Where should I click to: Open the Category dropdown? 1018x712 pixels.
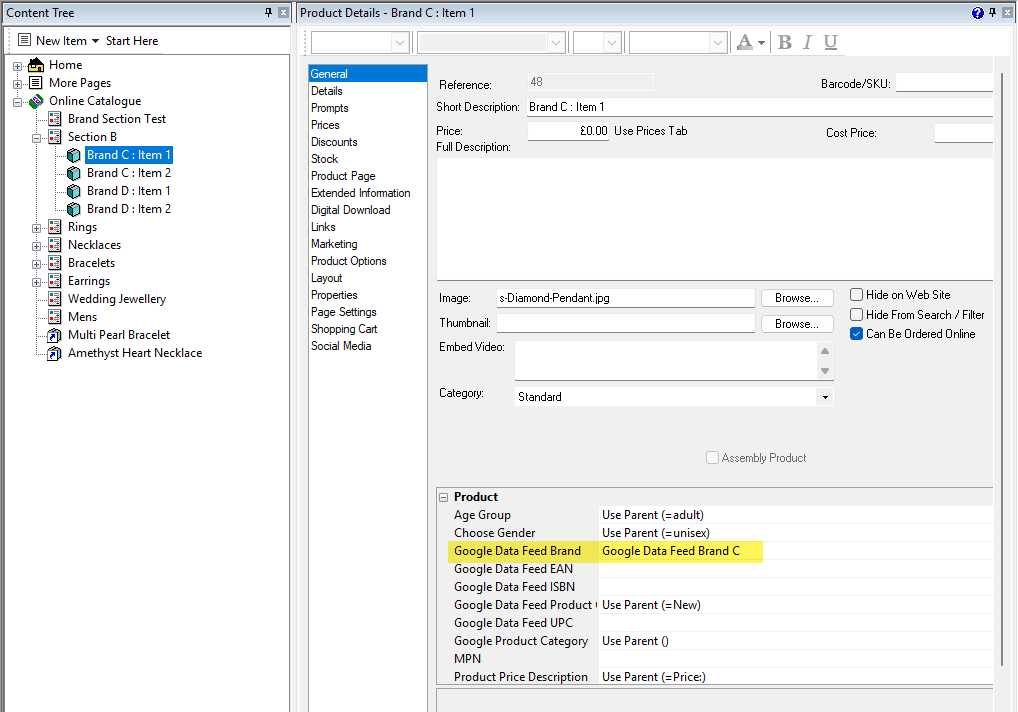point(824,397)
